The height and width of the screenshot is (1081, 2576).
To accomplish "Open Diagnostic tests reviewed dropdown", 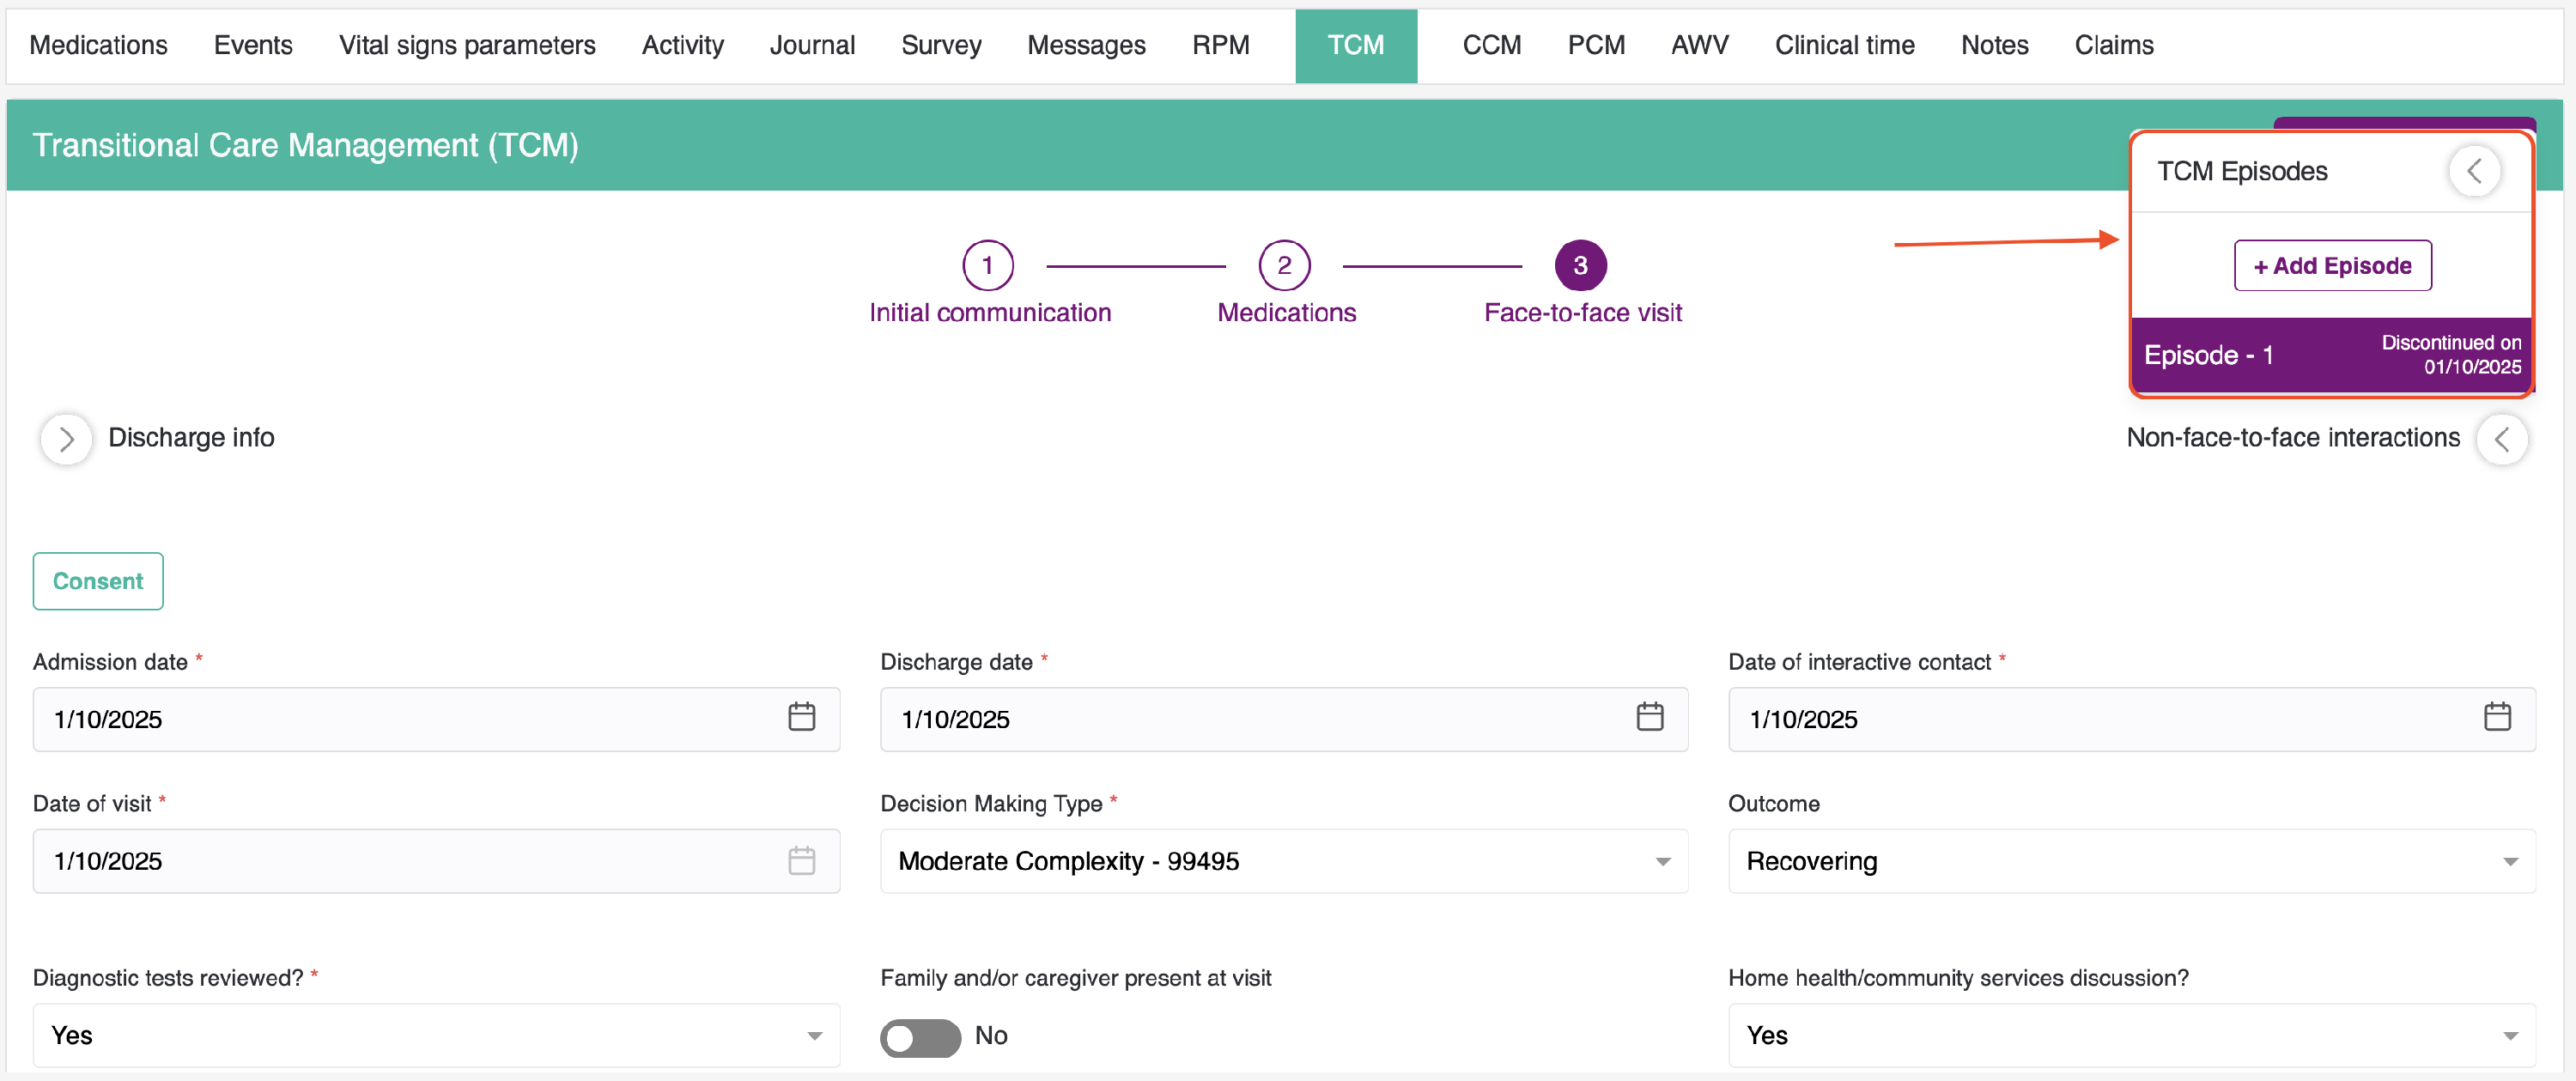I will click(435, 1036).
